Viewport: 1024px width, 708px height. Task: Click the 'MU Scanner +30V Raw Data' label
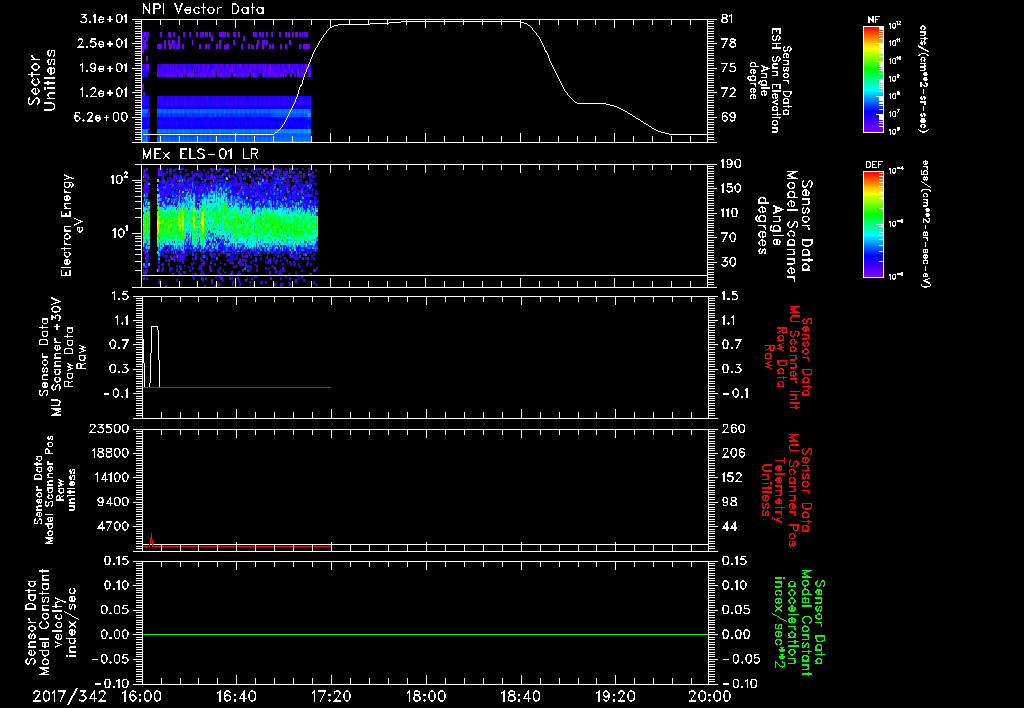(x=62, y=357)
